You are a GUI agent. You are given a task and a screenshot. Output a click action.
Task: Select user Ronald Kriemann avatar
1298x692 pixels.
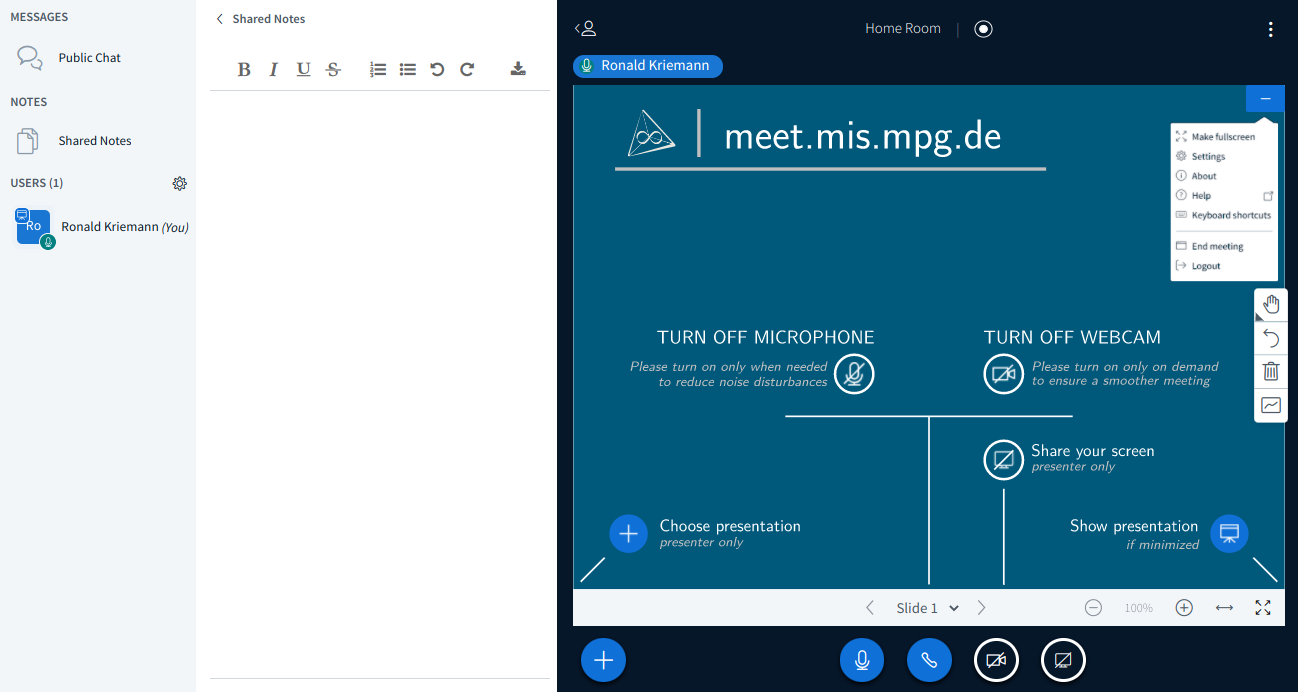pos(34,227)
